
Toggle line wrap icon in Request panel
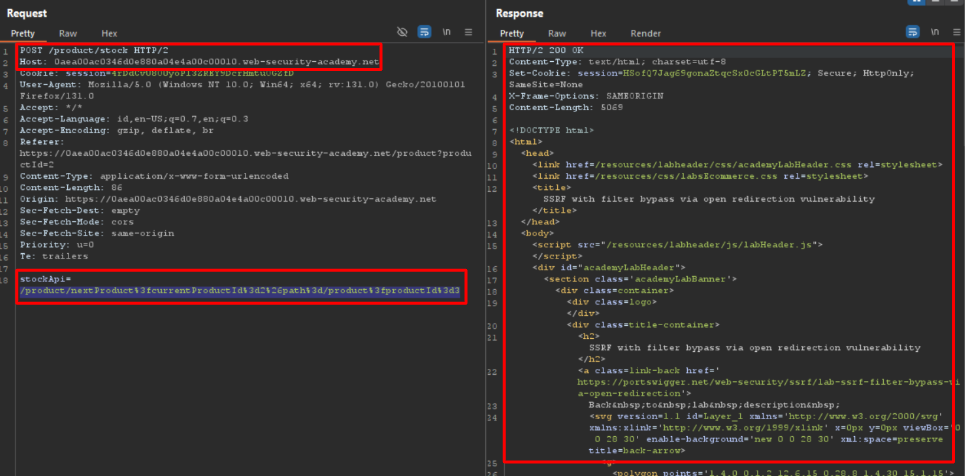[424, 33]
